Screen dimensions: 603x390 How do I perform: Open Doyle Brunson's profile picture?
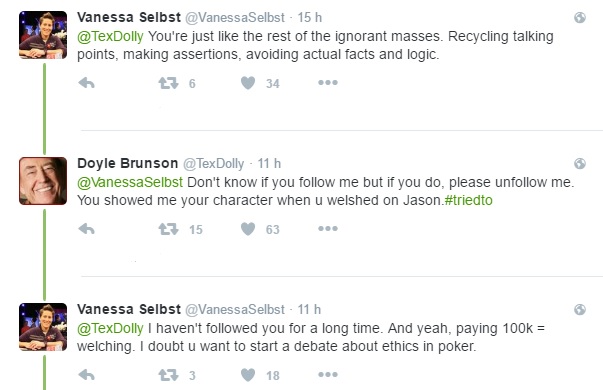pyautogui.click(x=43, y=181)
